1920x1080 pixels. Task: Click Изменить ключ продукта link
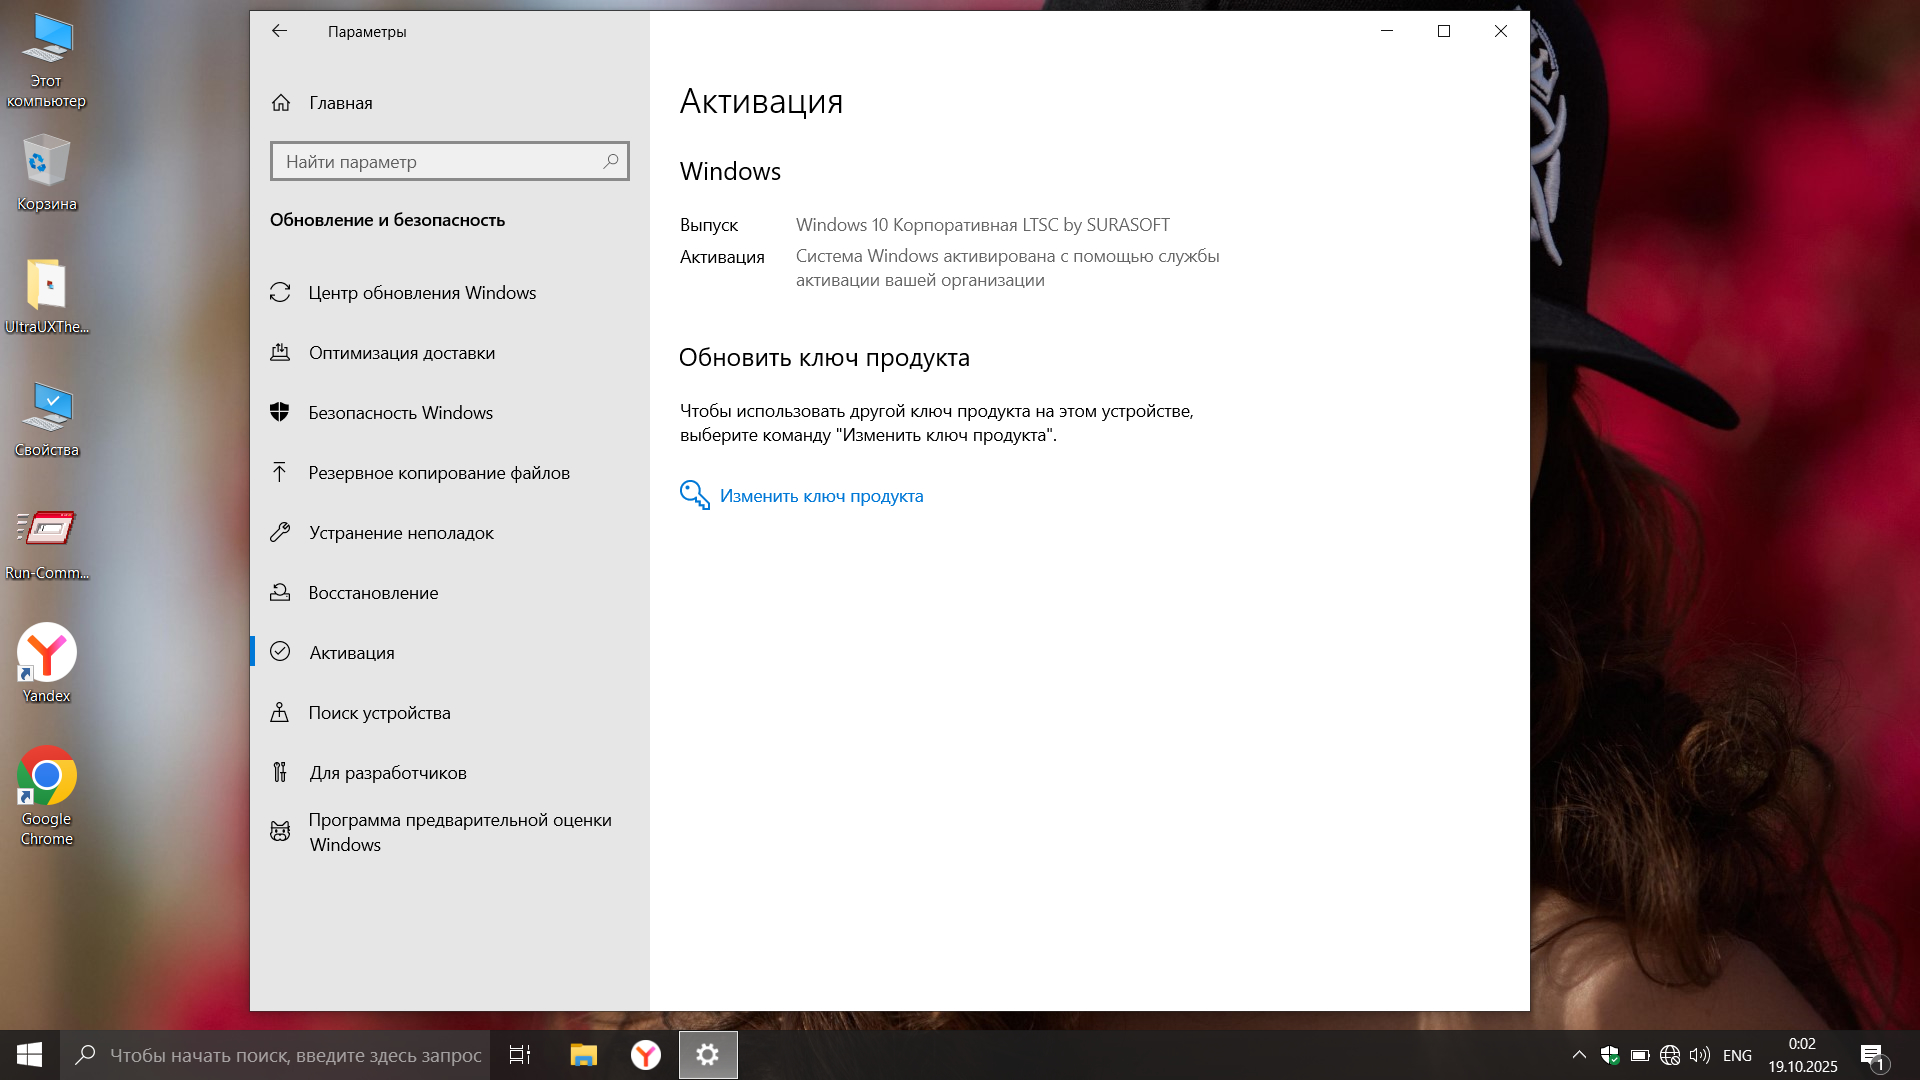pyautogui.click(x=820, y=496)
